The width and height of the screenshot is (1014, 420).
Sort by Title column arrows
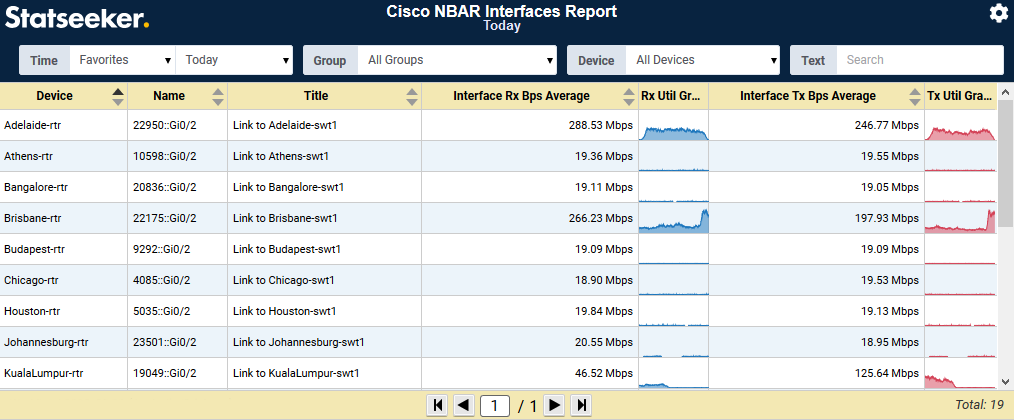411,97
